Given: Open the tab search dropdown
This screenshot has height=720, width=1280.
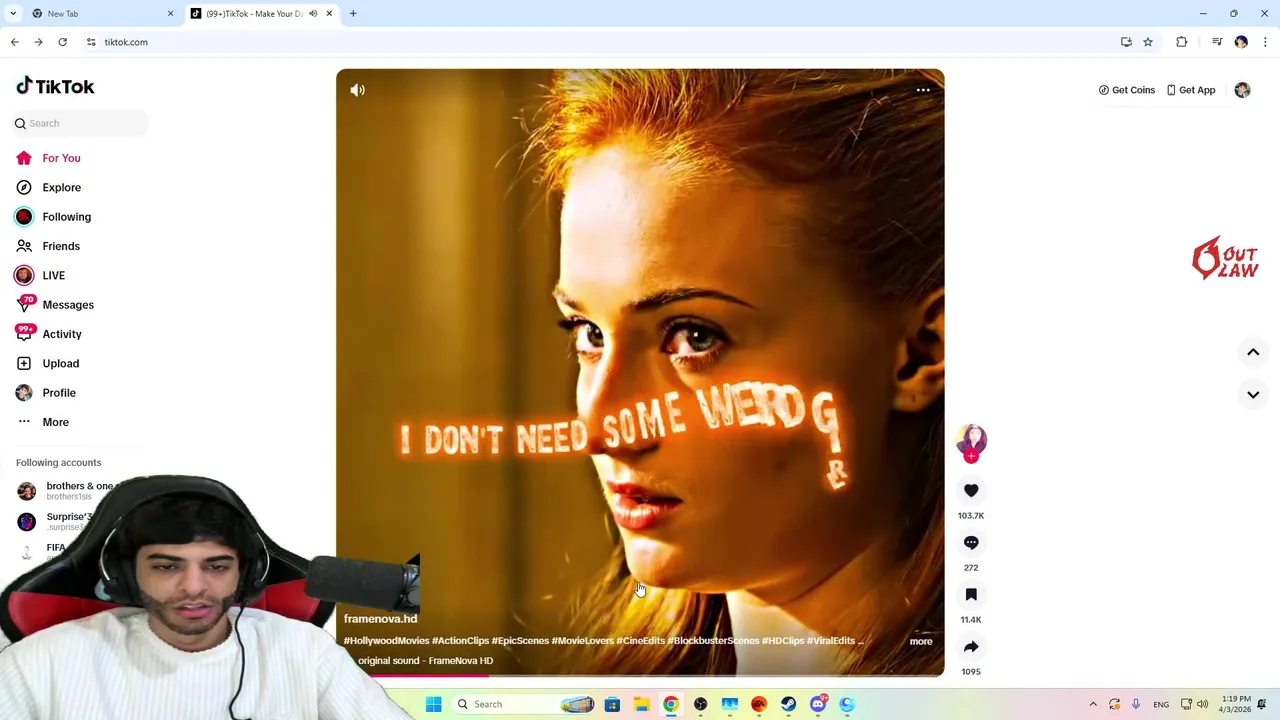Looking at the screenshot, I should click(13, 13).
